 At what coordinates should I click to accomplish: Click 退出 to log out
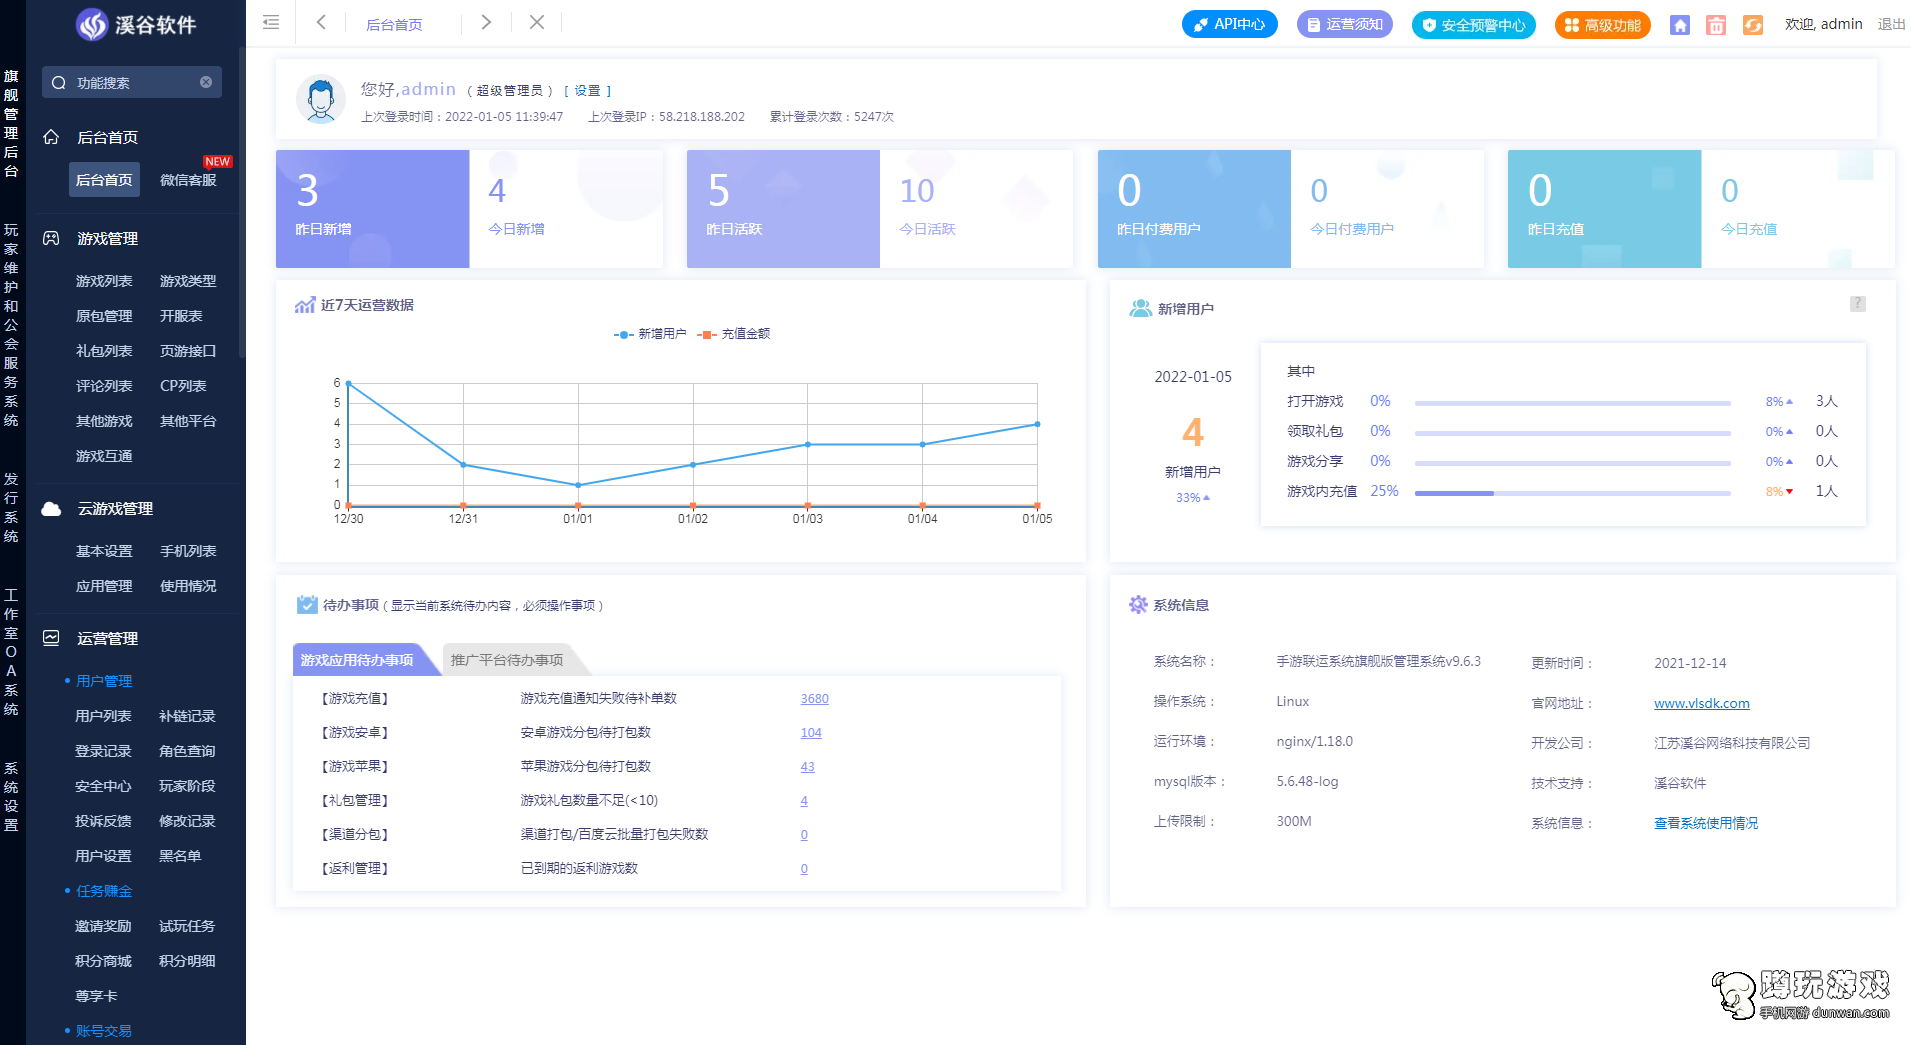pos(1891,24)
